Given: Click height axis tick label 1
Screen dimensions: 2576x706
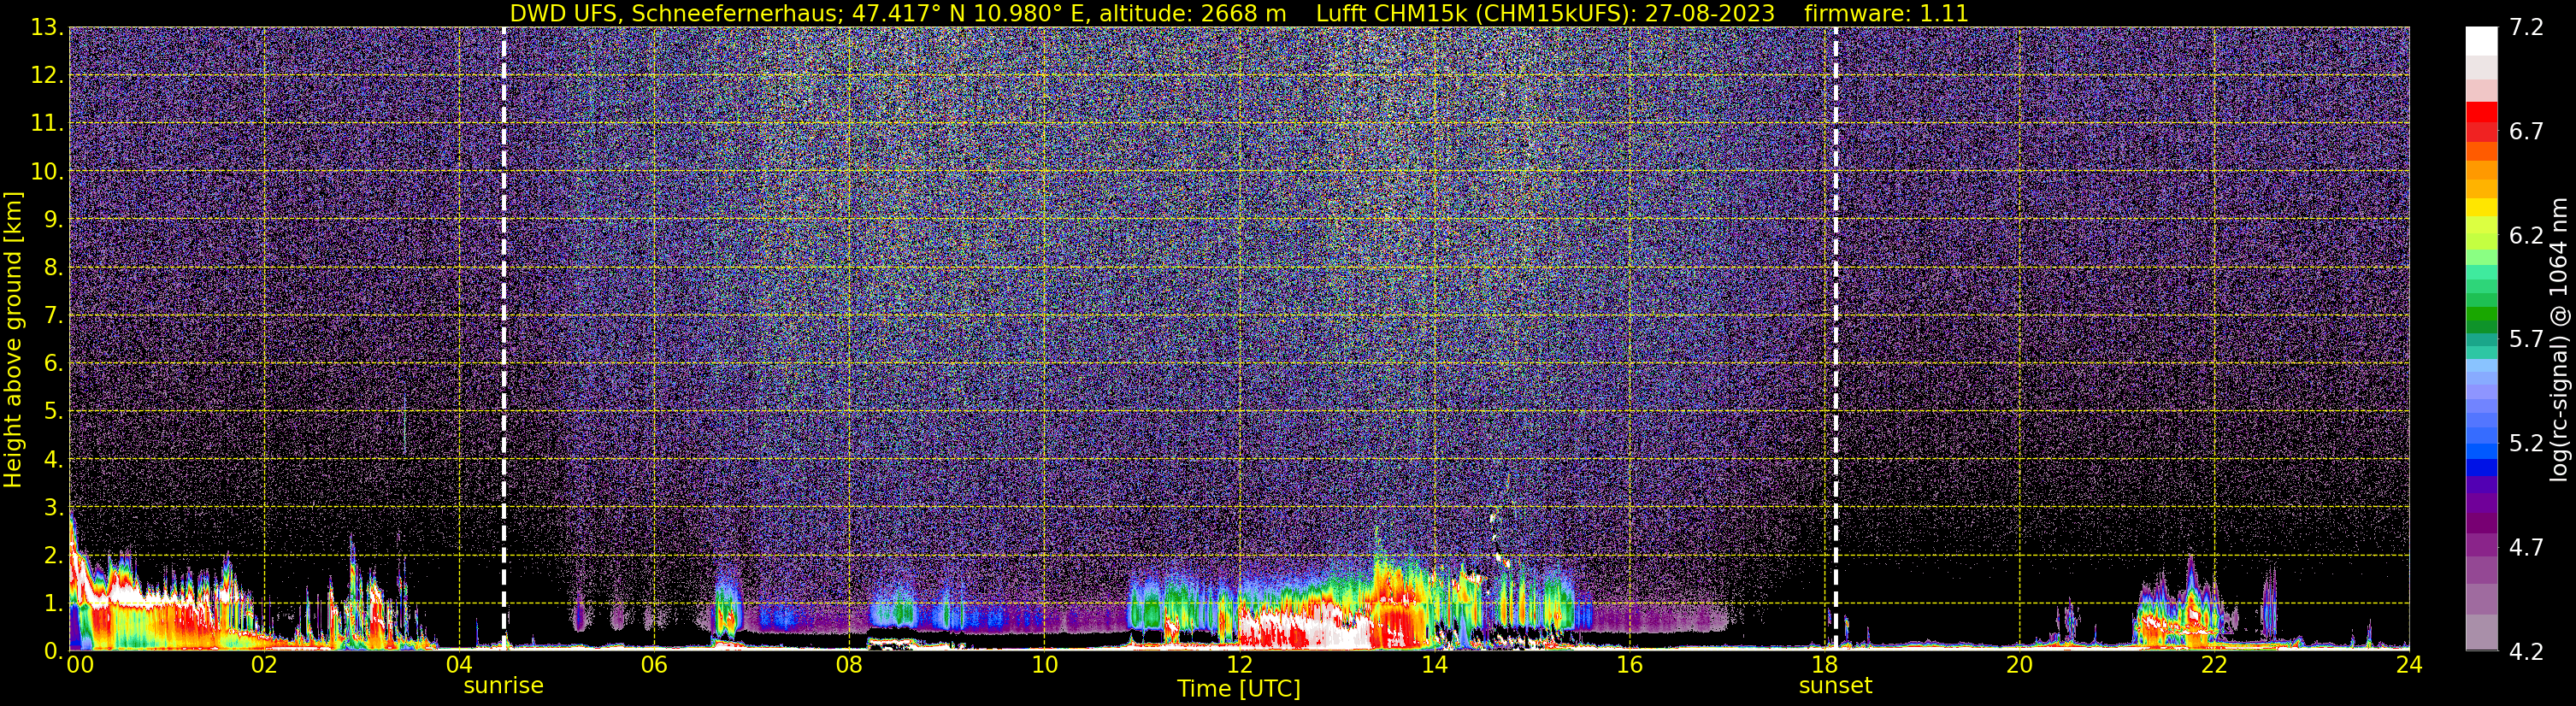Looking at the screenshot, I should point(53,603).
